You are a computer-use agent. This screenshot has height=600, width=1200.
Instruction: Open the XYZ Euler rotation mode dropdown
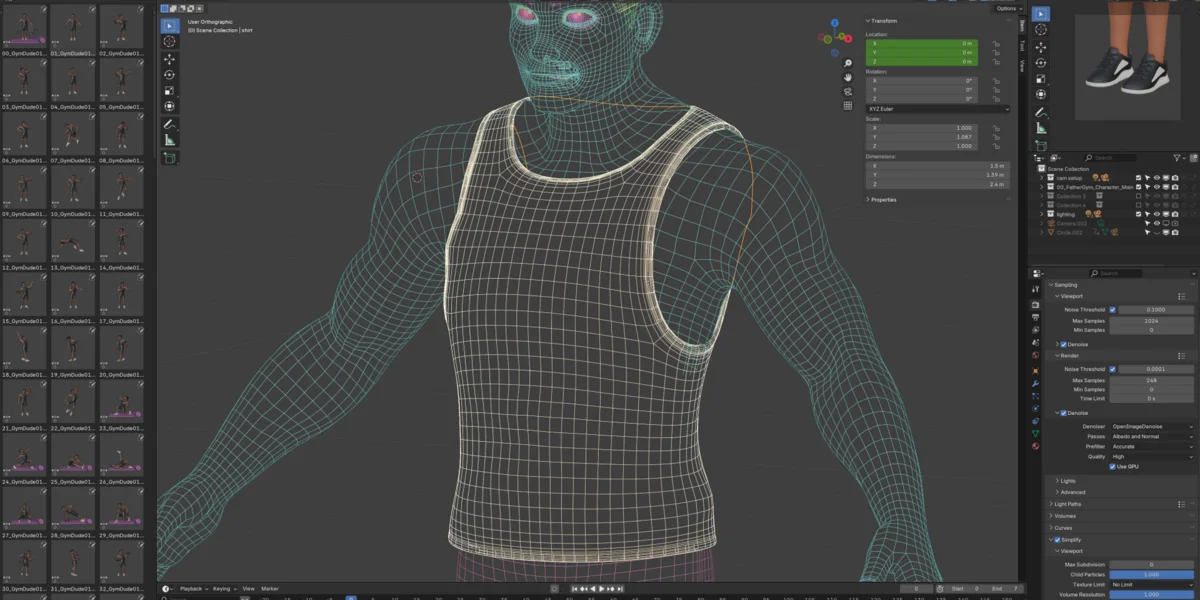tap(935, 108)
